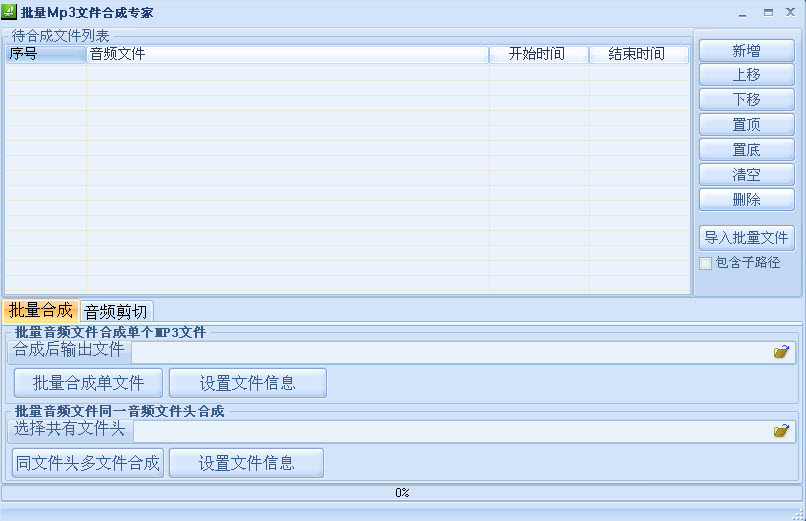
Task: Close the 批量Mp3文件合成专家 window
Action: tap(791, 12)
